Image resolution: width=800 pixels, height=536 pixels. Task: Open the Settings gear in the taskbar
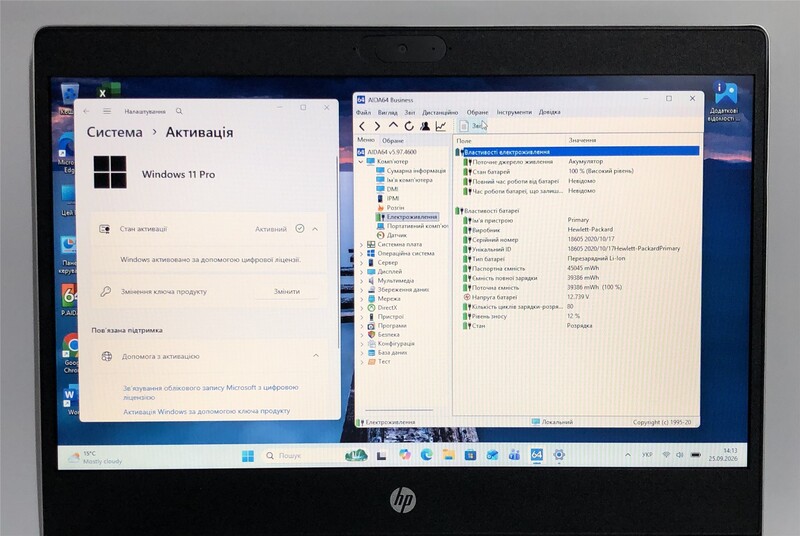pos(559,455)
